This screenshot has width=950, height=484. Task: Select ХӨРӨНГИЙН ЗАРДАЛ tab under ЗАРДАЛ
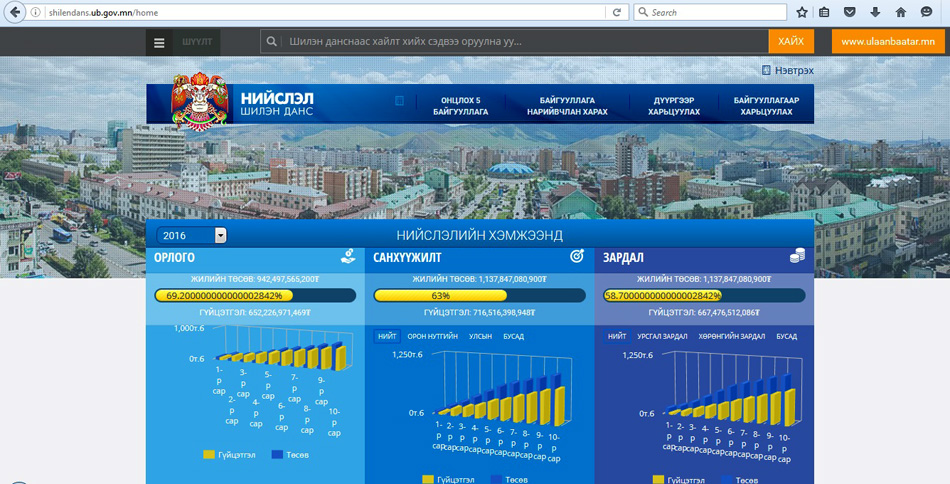click(731, 337)
